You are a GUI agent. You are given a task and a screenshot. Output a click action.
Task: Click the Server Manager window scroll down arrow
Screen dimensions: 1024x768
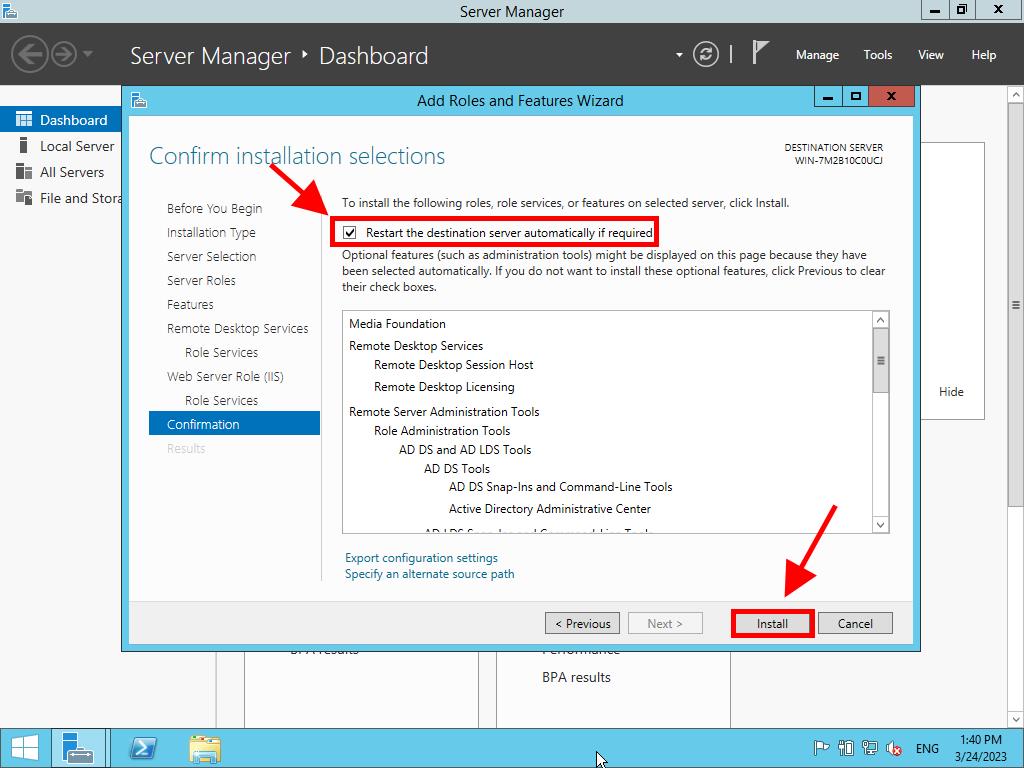1016,719
